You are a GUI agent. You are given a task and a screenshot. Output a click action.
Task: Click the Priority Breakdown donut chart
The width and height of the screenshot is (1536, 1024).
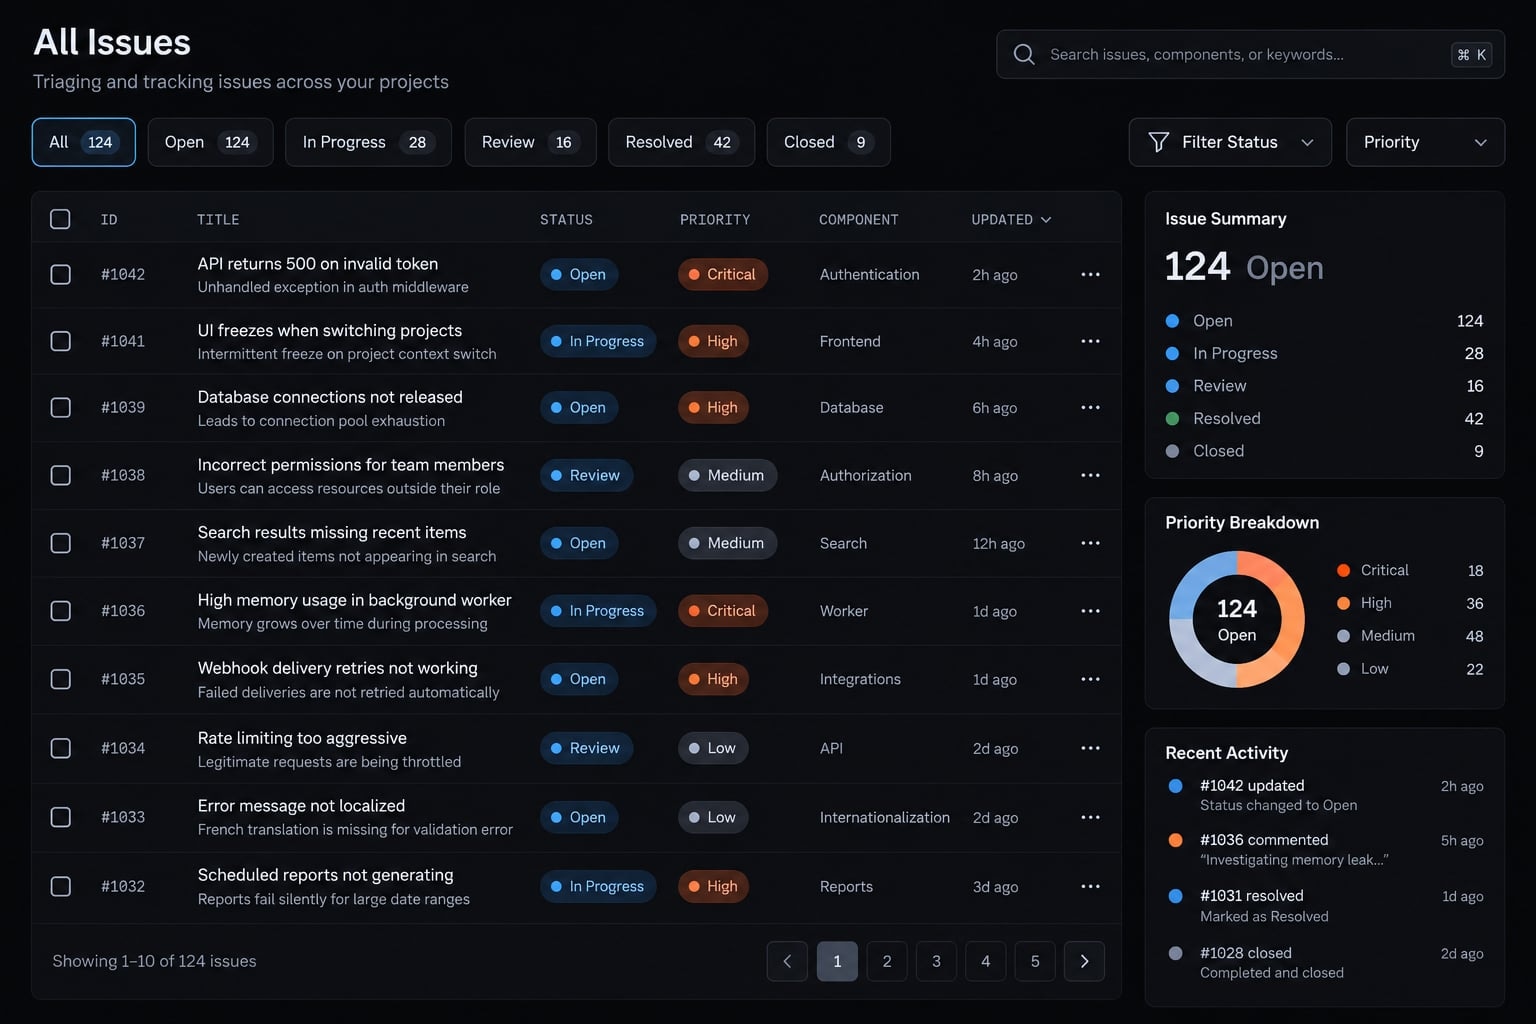pos(1237,619)
